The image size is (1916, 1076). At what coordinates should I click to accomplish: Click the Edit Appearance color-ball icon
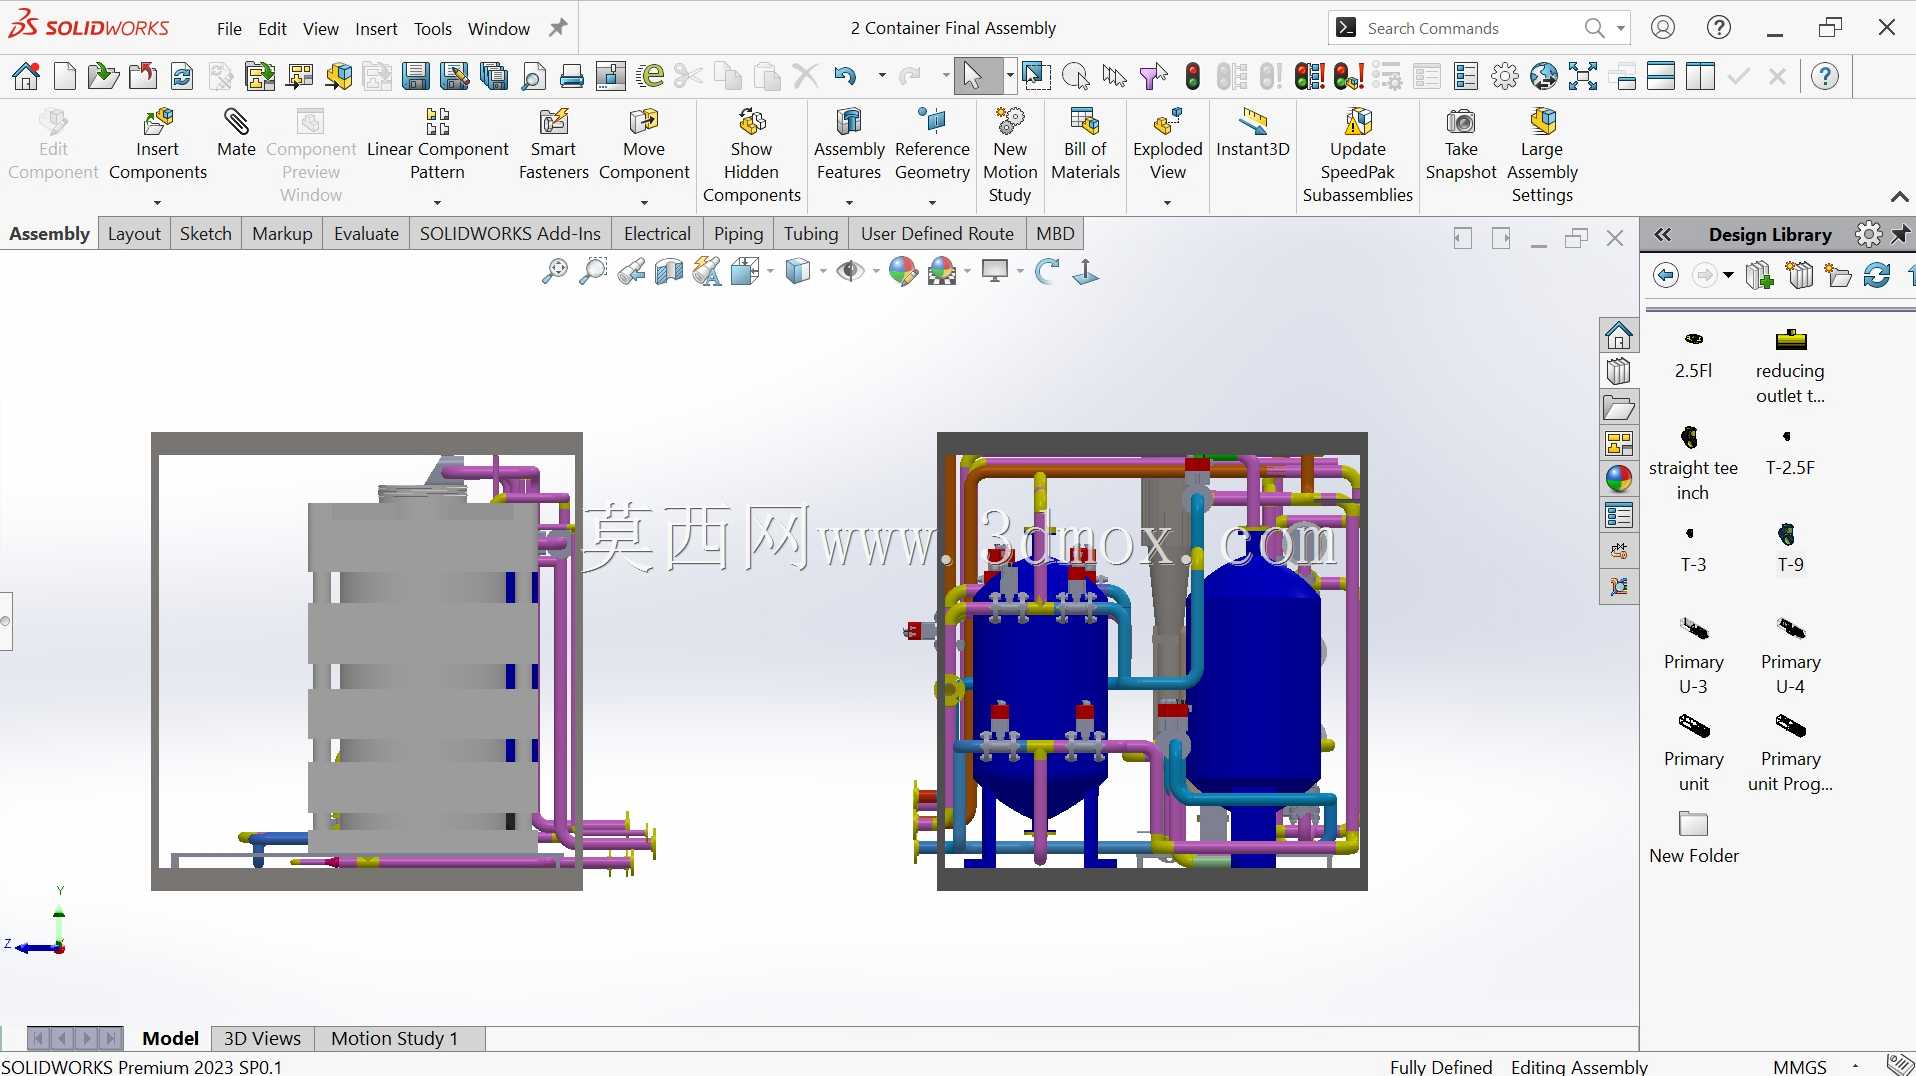902,272
